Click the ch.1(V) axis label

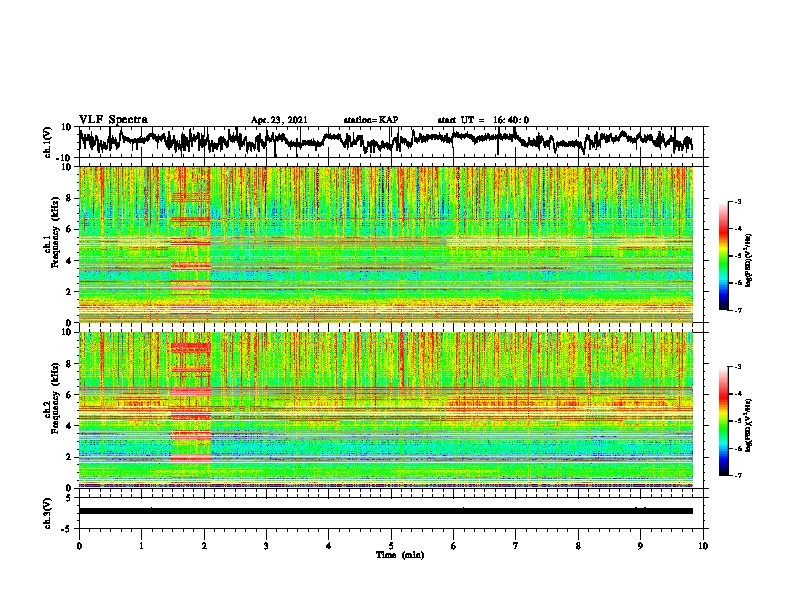[48, 142]
